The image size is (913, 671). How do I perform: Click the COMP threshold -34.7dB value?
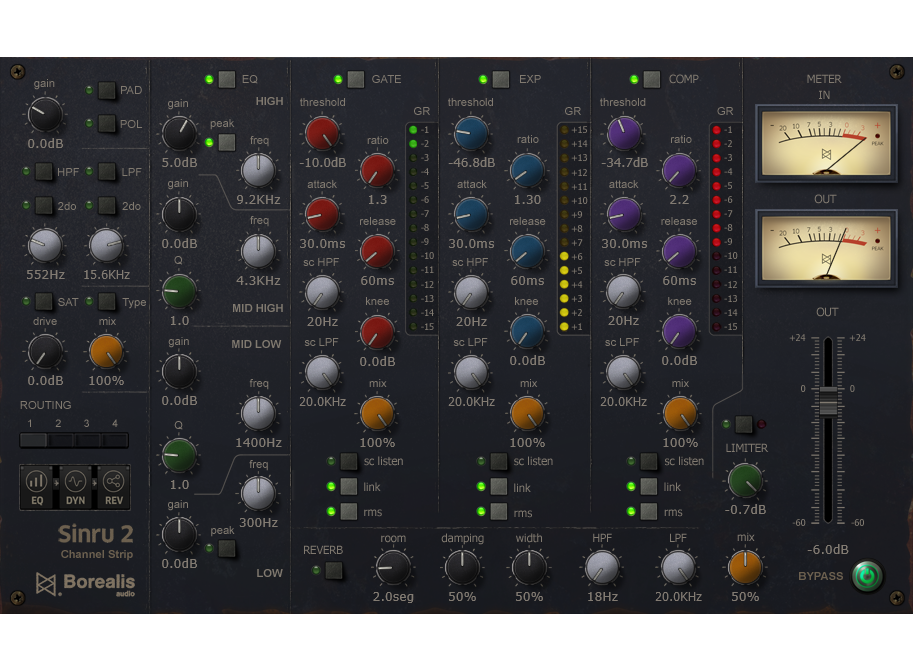tap(624, 163)
